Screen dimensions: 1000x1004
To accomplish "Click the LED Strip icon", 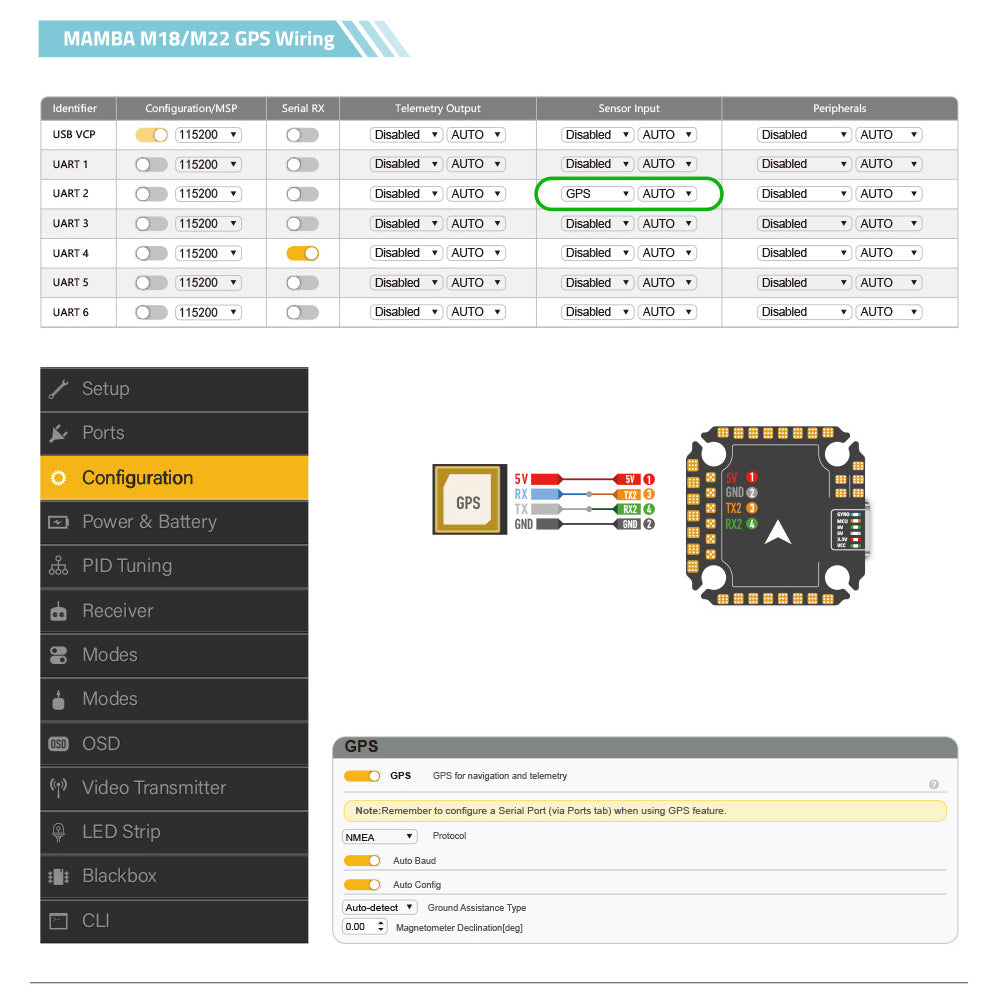I will click(58, 832).
